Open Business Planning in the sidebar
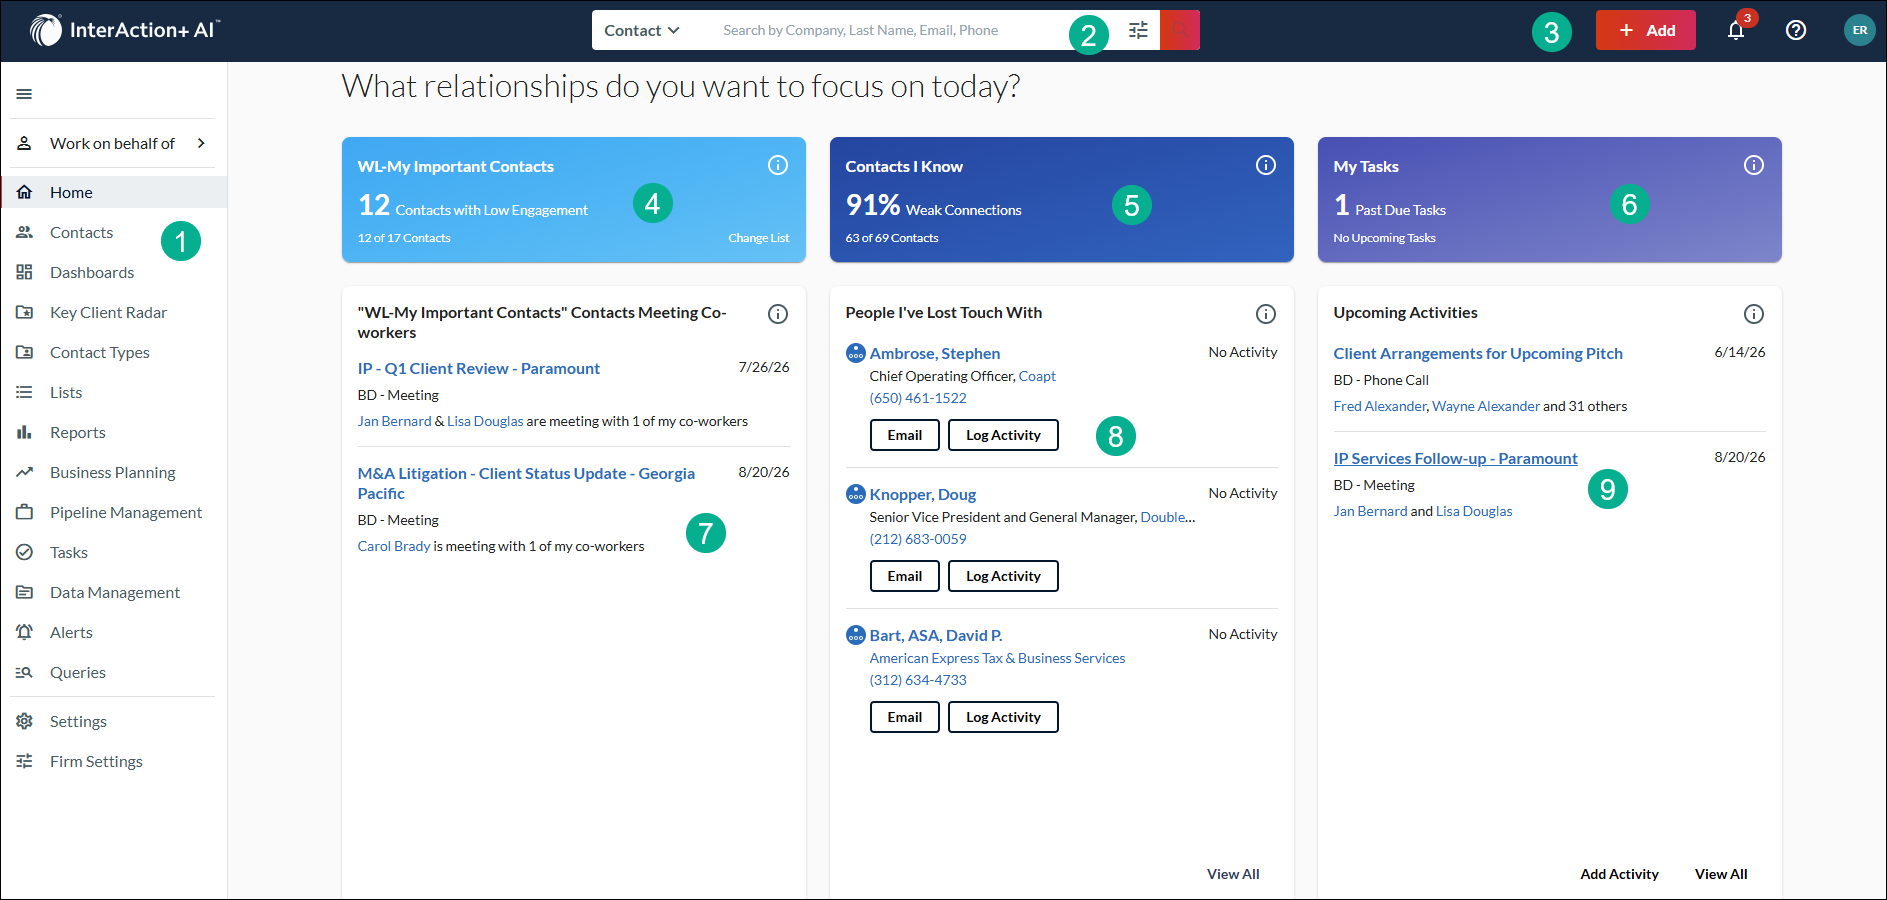The height and width of the screenshot is (900, 1887). coord(114,472)
